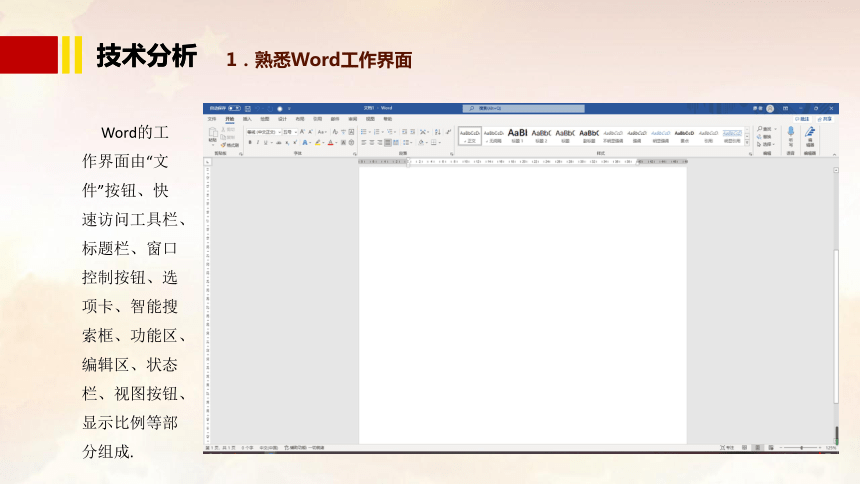Open the customize quick access toolbar arrow
This screenshot has height=484, width=860.
pyautogui.click(x=289, y=109)
